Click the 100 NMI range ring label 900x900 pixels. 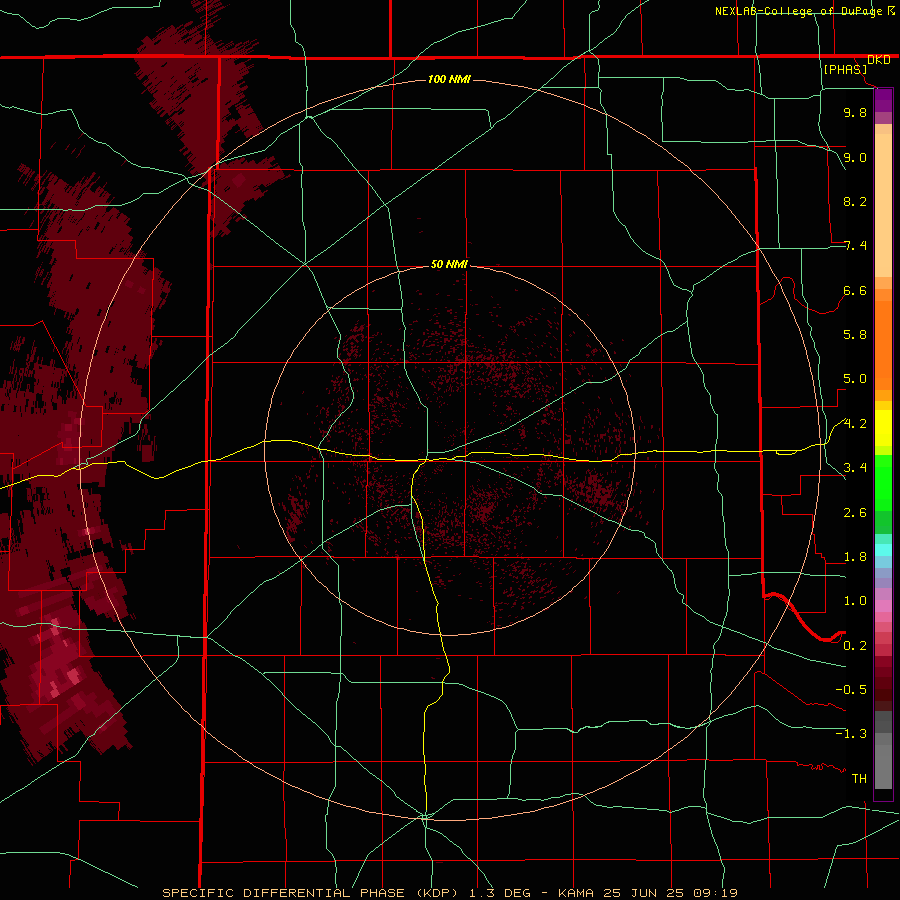(449, 79)
